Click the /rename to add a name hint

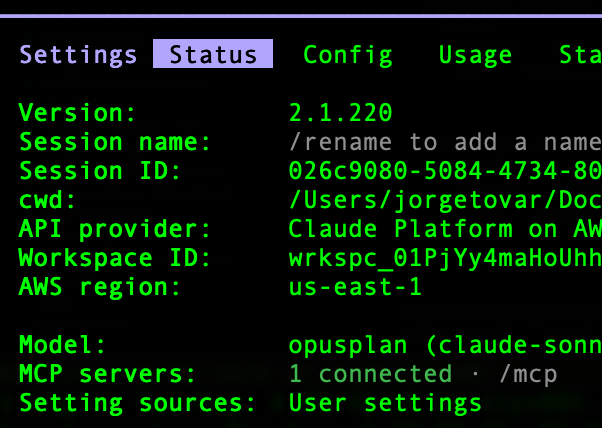(x=445, y=142)
